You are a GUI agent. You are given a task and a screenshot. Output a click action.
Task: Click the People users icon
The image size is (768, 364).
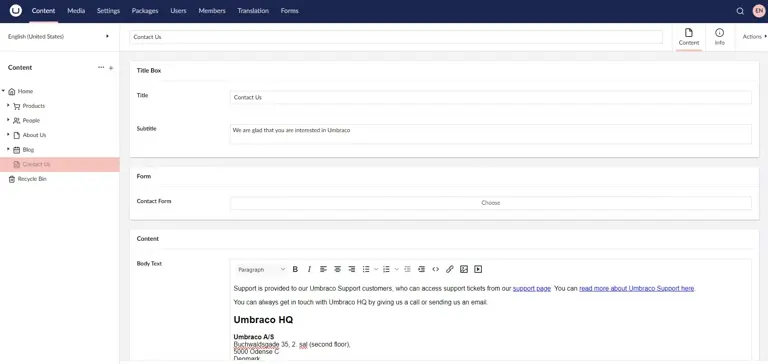(x=17, y=121)
